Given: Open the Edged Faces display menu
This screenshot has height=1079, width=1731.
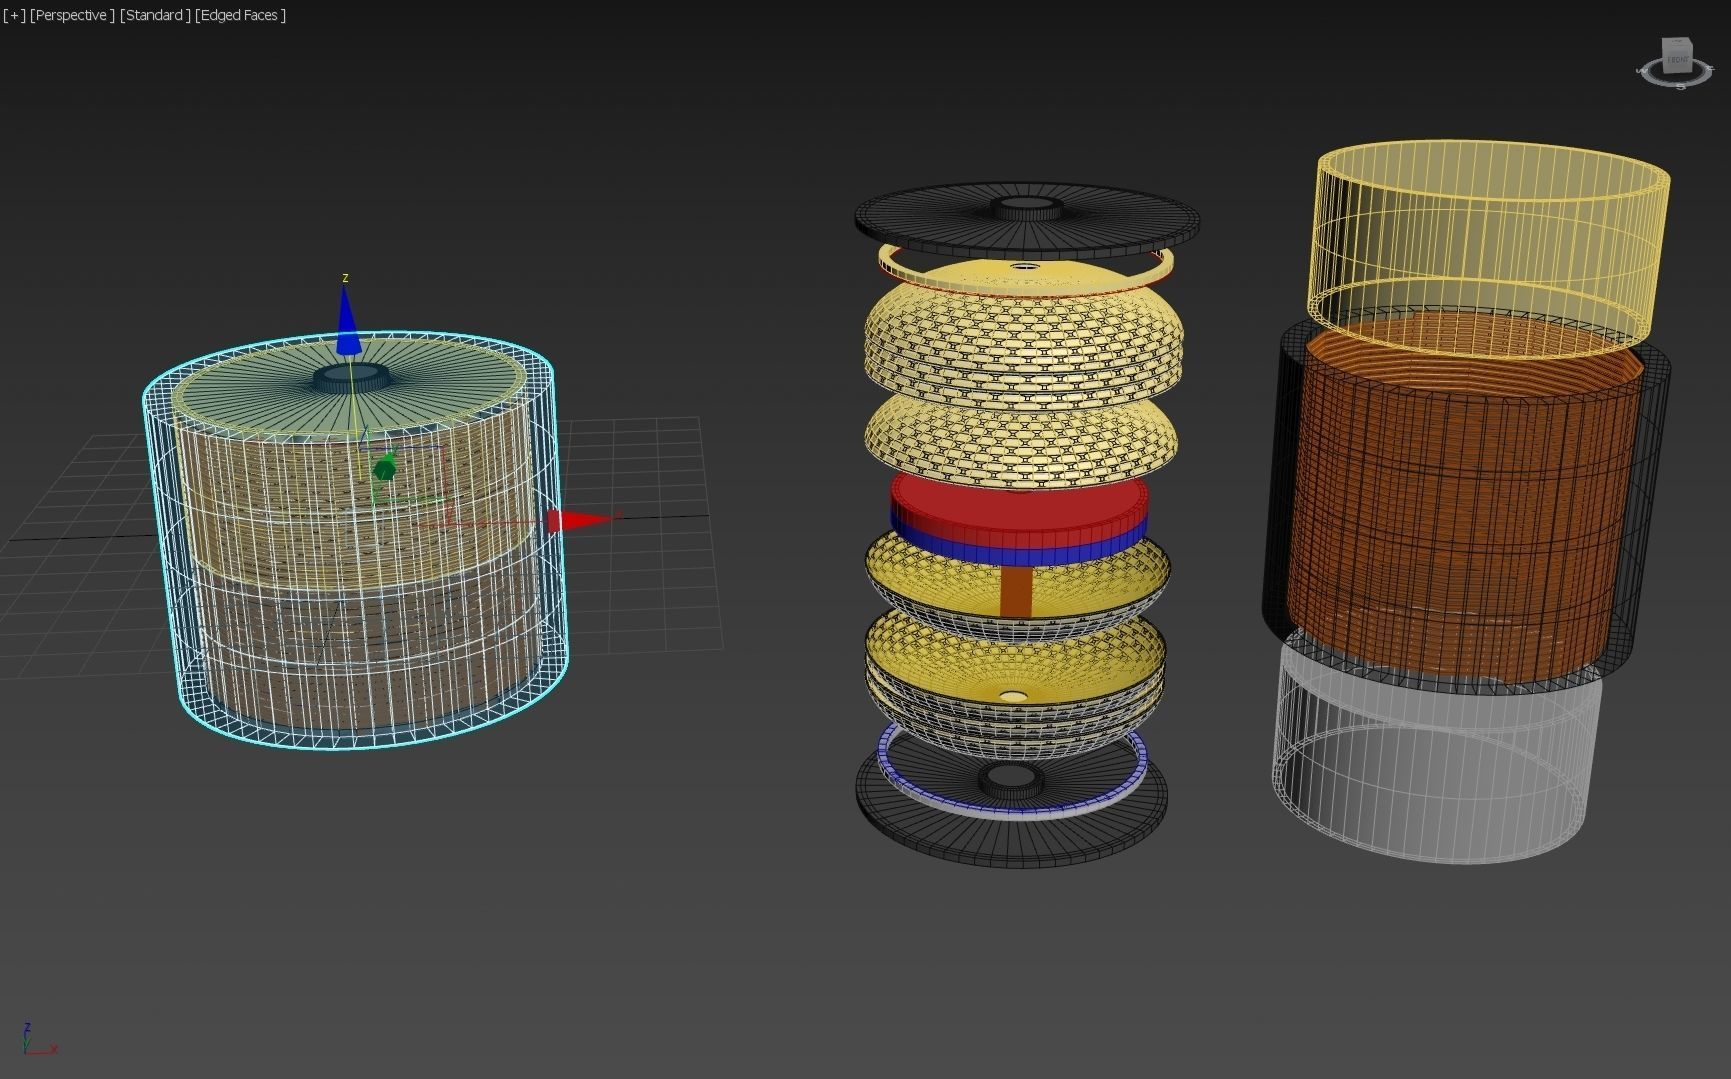Looking at the screenshot, I should 240,15.
